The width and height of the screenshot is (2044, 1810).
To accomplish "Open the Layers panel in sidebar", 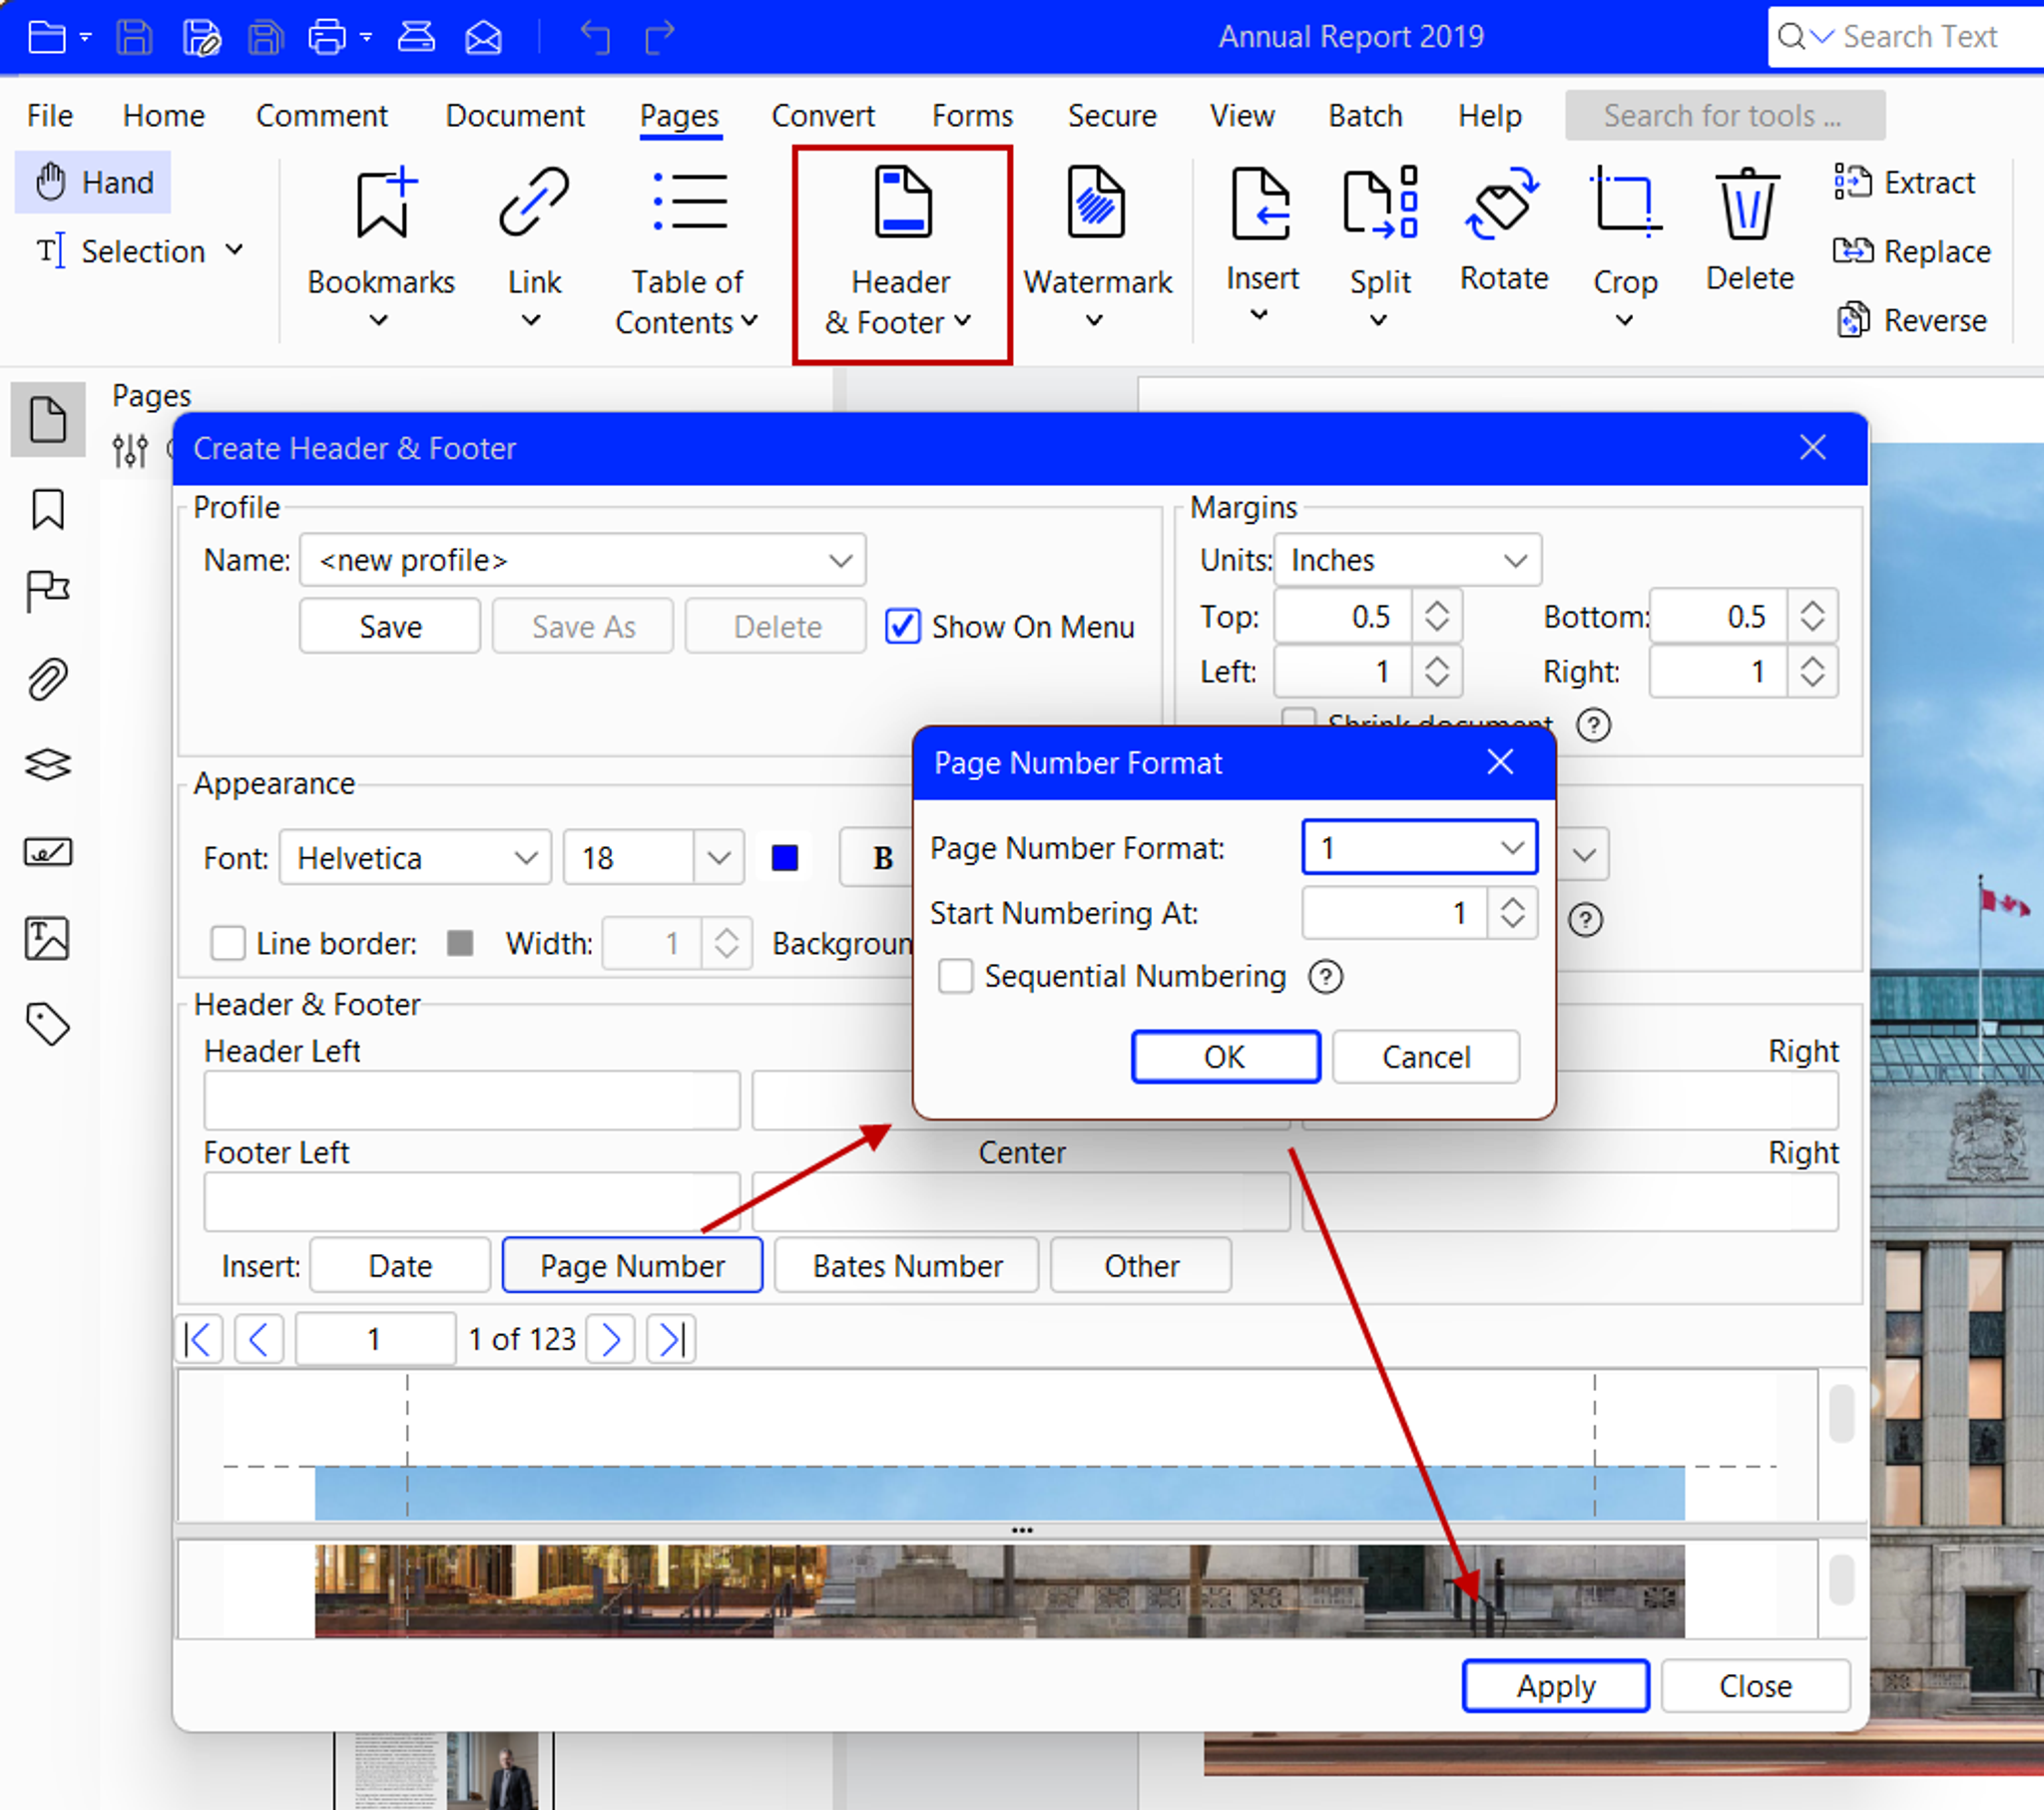I will (47, 765).
